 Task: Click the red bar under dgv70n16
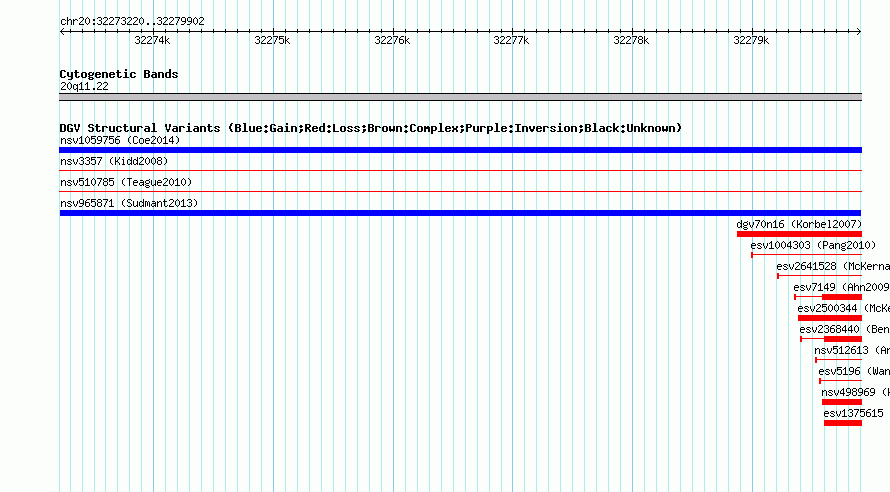799,234
